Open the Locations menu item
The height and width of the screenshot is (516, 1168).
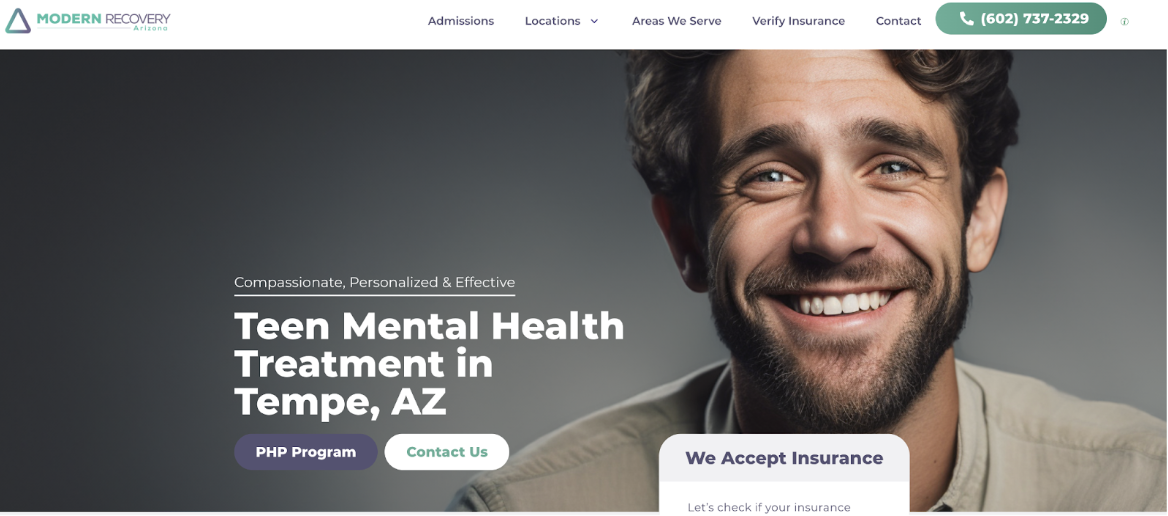552,21
